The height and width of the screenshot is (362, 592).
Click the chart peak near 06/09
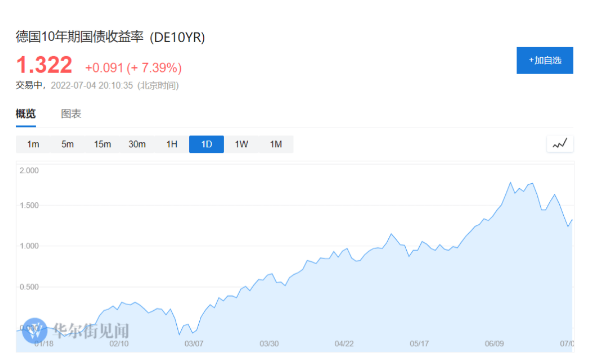point(510,183)
